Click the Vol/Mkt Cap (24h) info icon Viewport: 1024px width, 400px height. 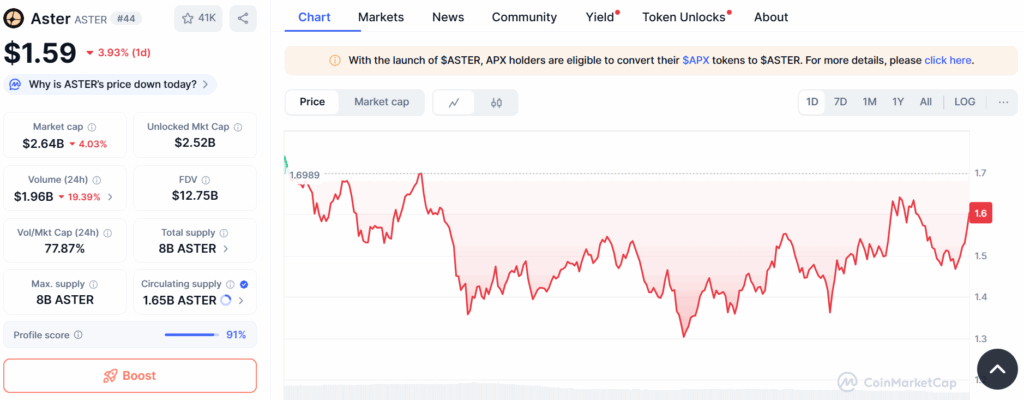point(107,233)
